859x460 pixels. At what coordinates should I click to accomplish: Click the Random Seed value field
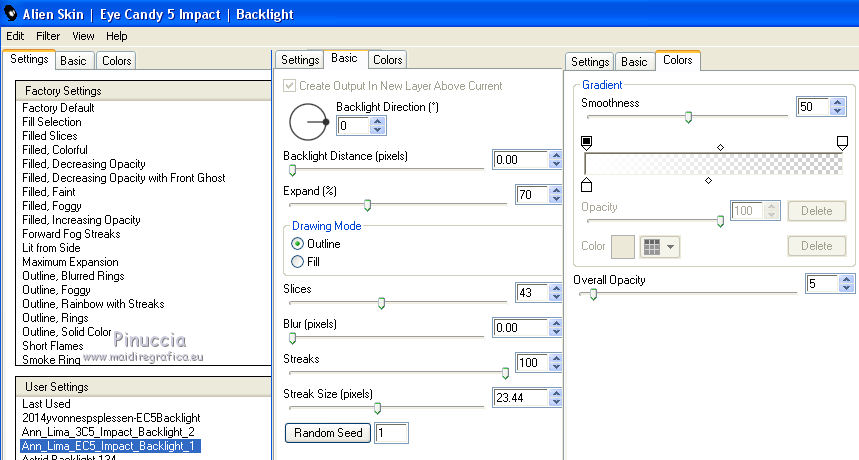pos(391,433)
